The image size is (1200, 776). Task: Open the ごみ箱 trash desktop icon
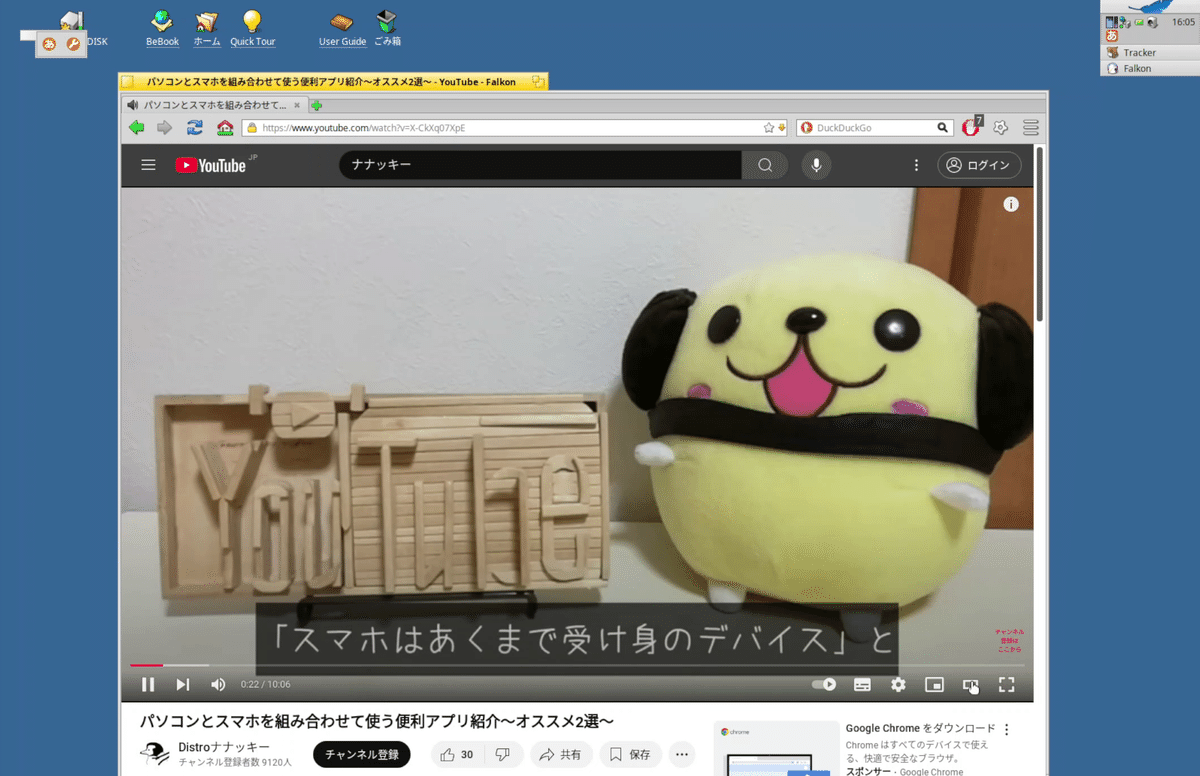click(x=387, y=29)
